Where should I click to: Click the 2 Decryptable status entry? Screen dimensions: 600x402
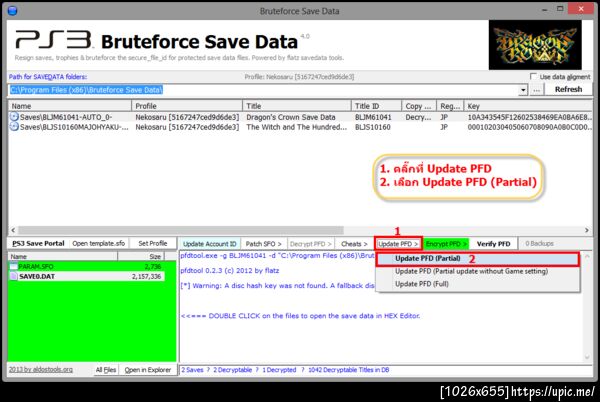click(232, 370)
